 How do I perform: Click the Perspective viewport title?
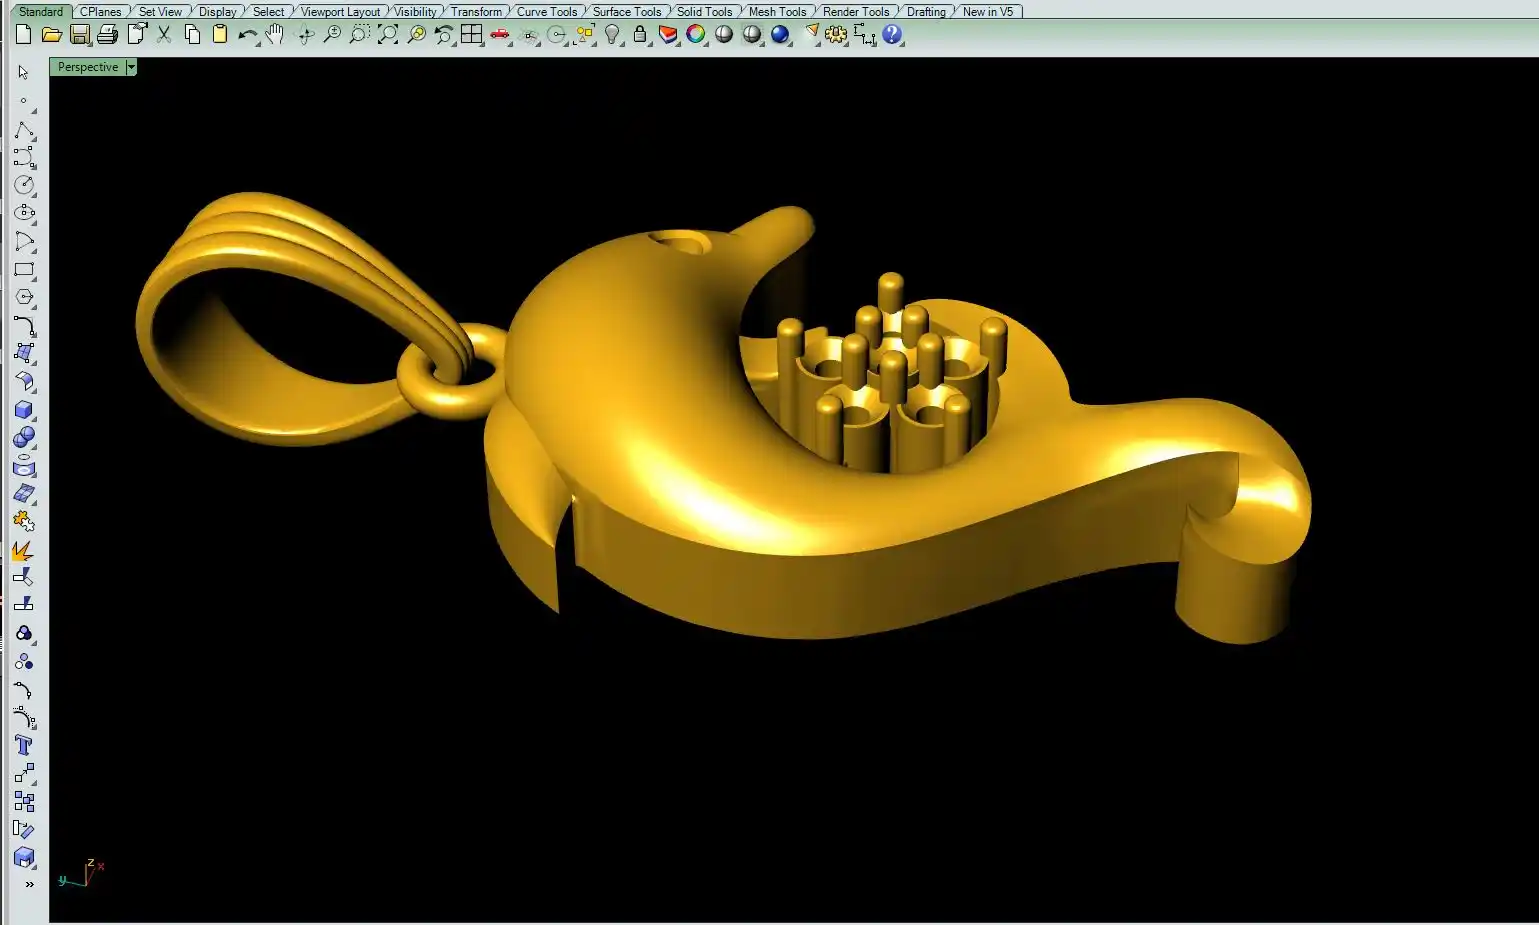click(88, 67)
